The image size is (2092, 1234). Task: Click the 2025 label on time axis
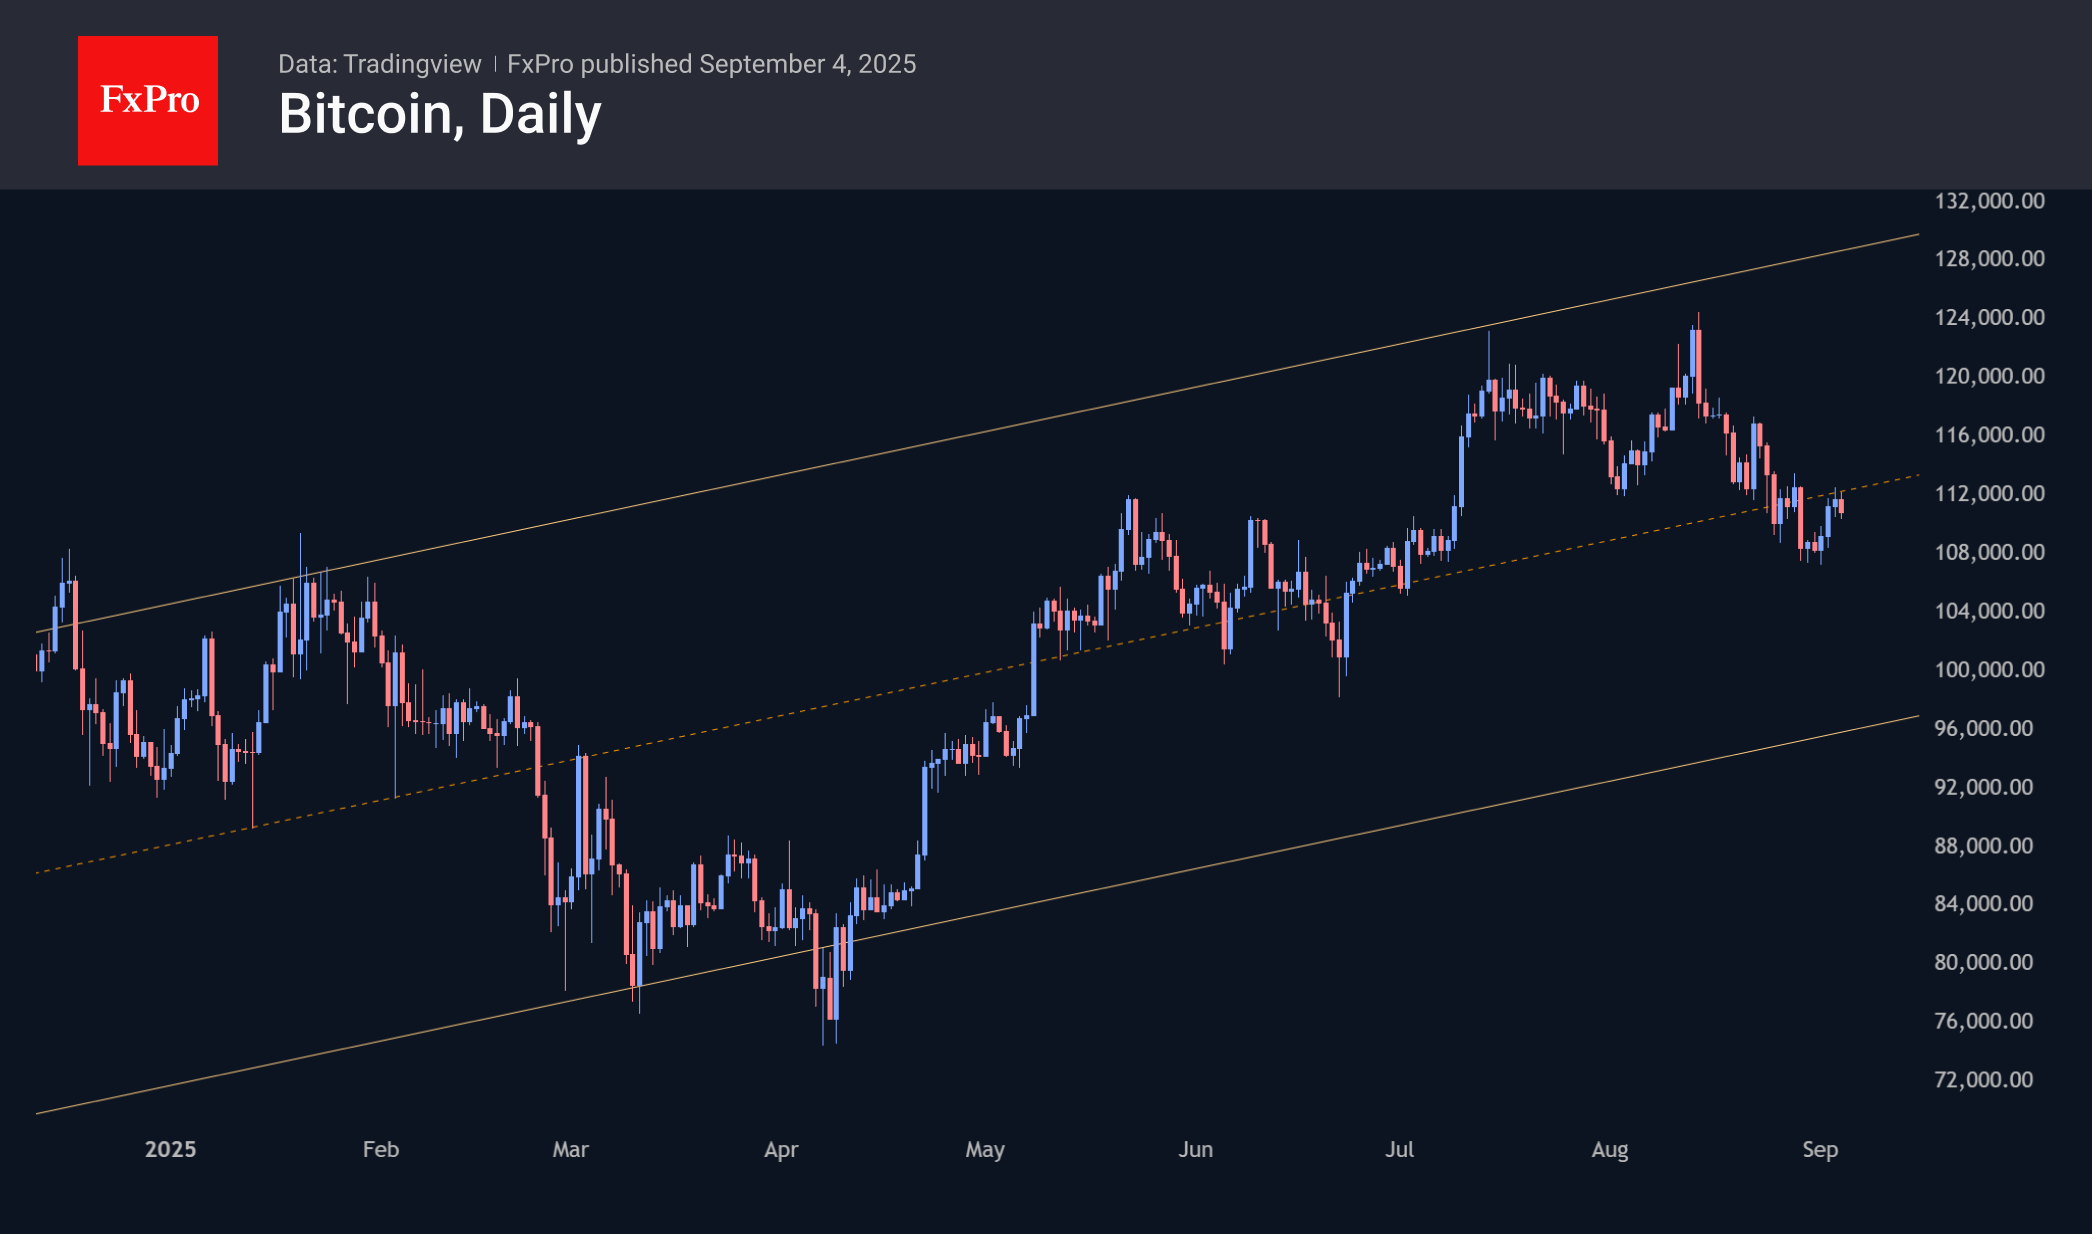pos(170,1150)
